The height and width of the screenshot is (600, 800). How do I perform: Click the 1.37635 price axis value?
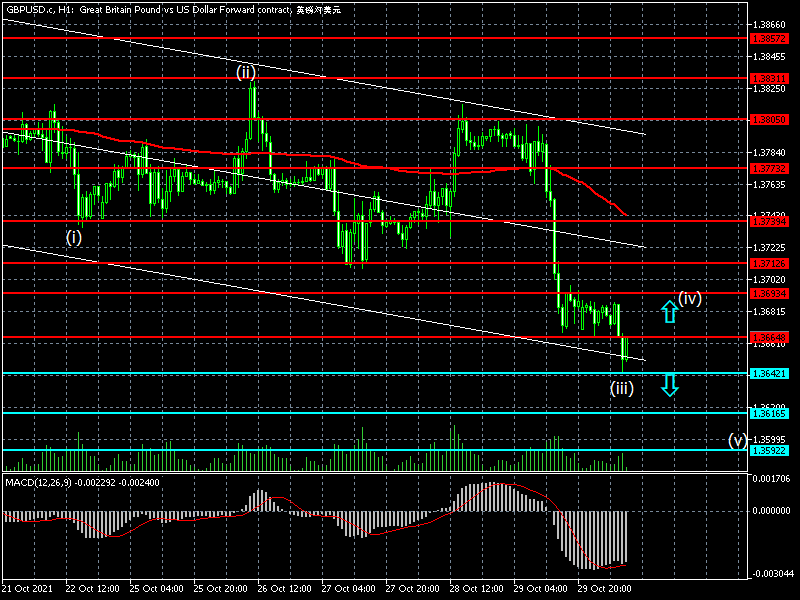pos(769,185)
